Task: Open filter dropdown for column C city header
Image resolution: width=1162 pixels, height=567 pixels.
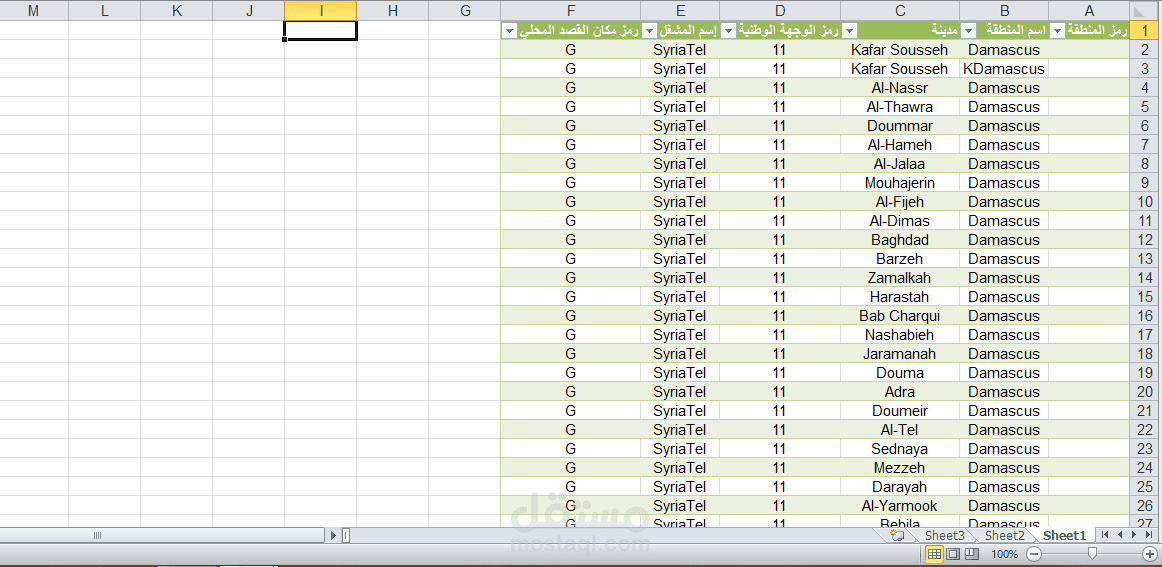Action: (x=850, y=30)
